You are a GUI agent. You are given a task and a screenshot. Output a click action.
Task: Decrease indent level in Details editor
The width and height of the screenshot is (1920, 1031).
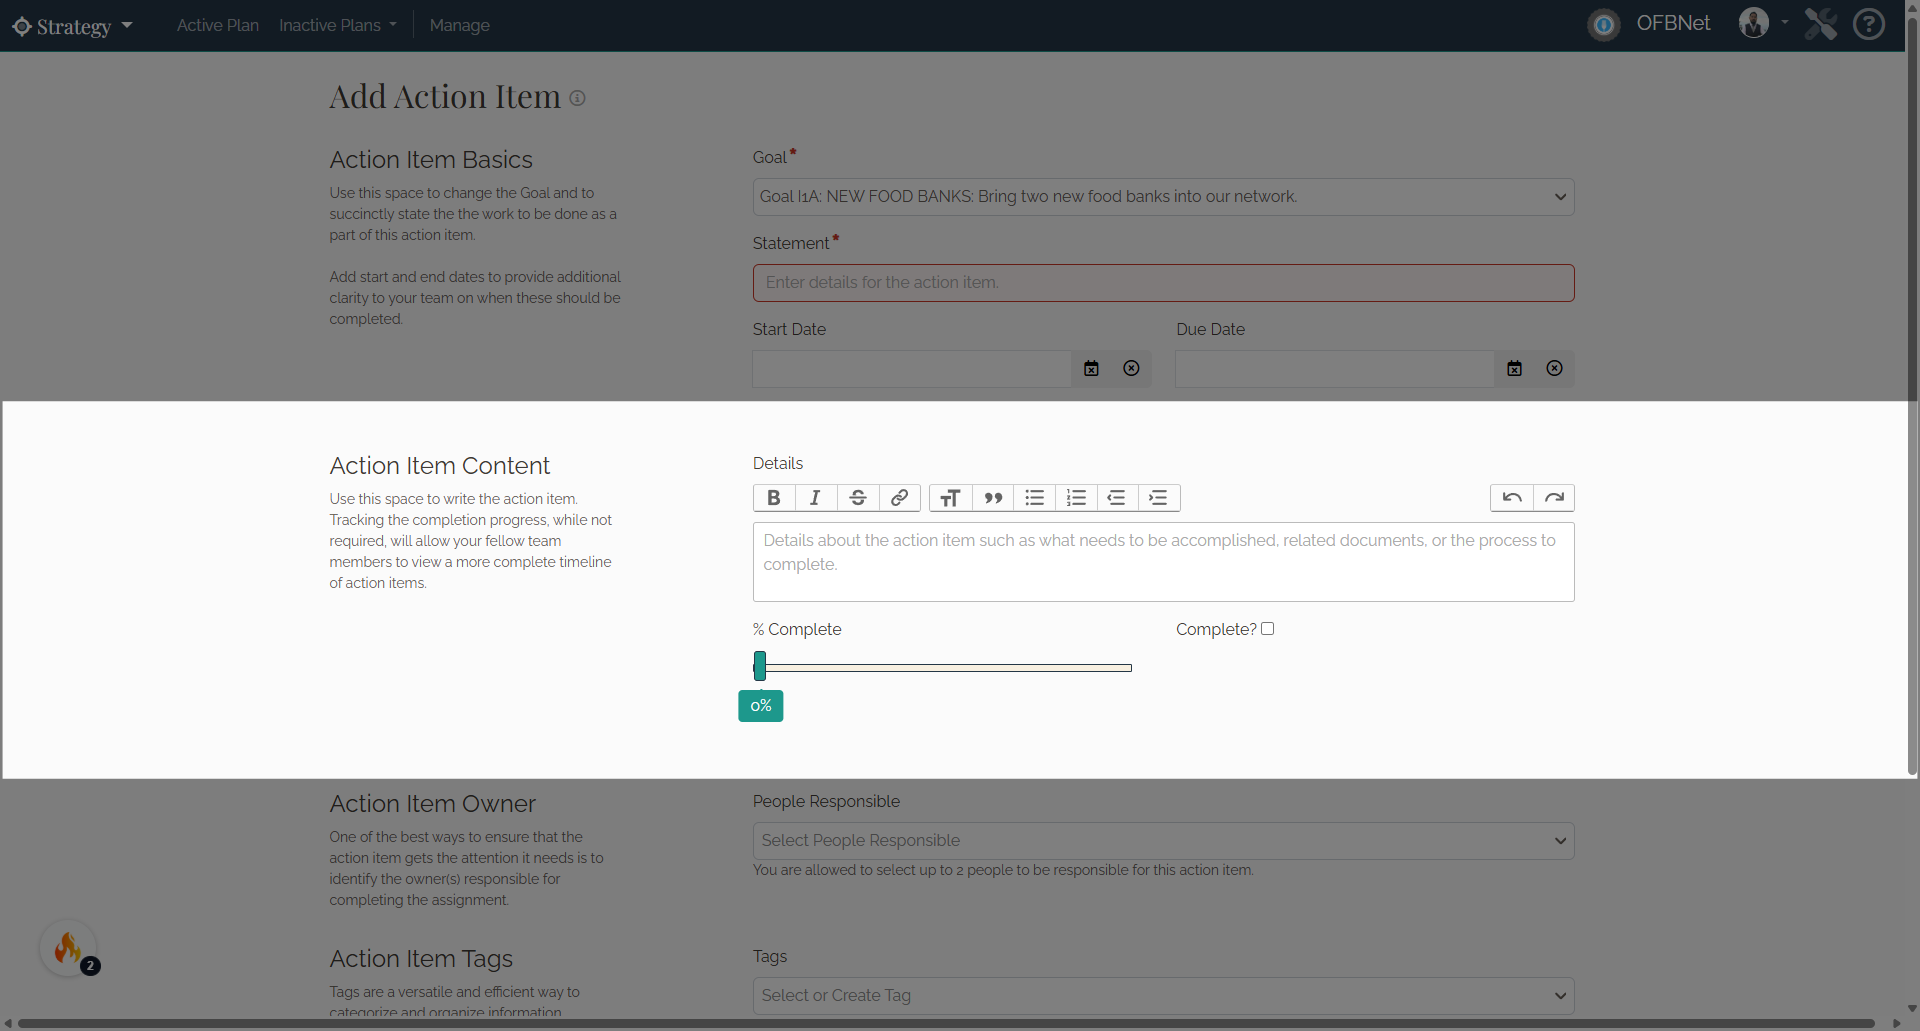(x=1118, y=498)
